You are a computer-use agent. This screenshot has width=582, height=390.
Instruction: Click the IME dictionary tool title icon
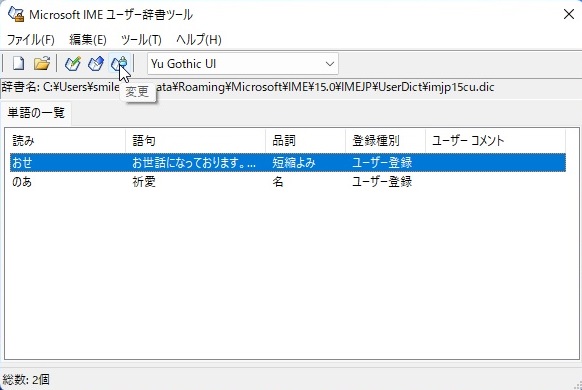(16, 14)
